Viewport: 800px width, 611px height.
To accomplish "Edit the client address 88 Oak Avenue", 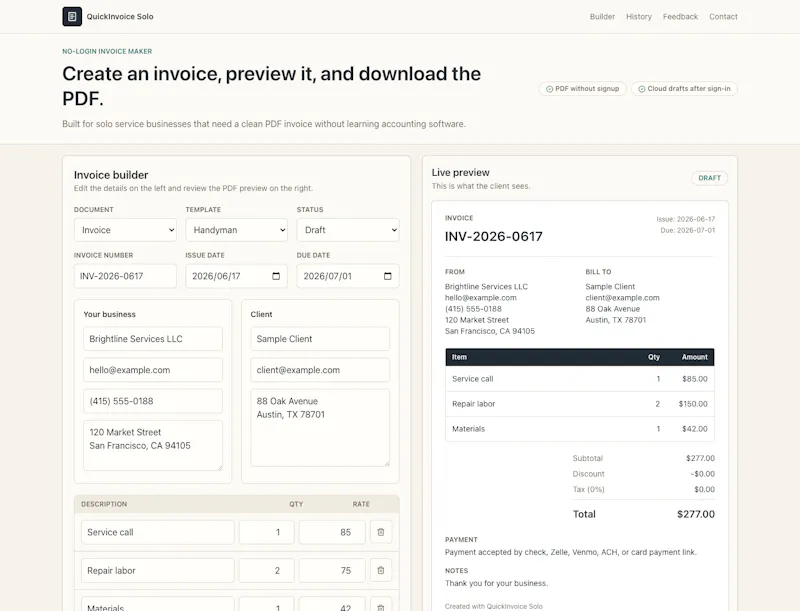I will pyautogui.click(x=320, y=427).
